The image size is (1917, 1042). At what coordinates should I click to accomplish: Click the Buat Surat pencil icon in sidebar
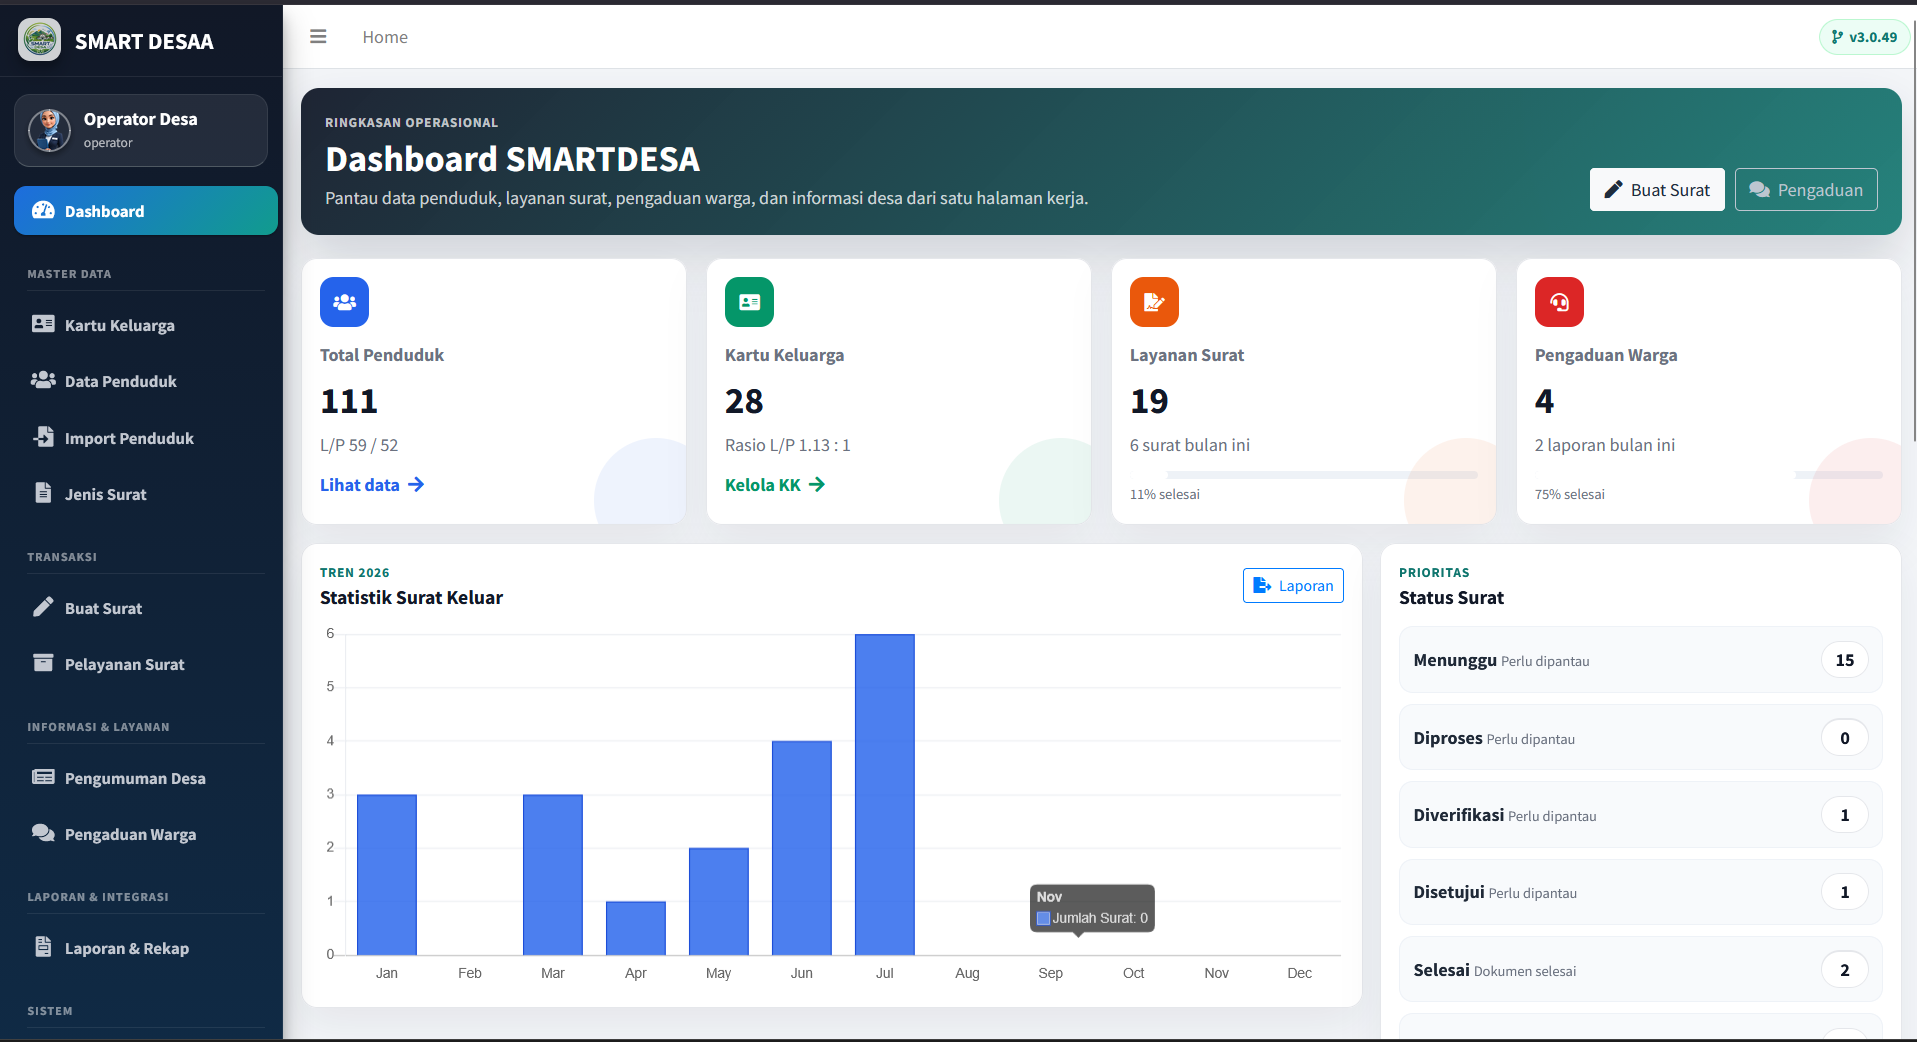(43, 607)
